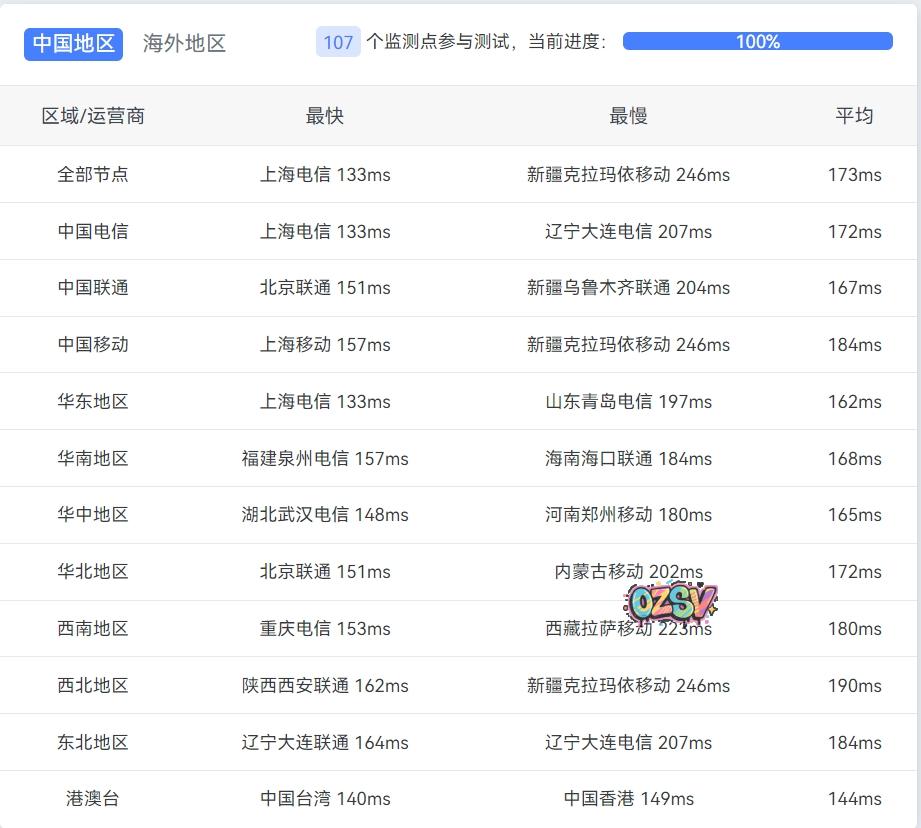The height and width of the screenshot is (828, 921).
Task: Click the 平均 column header
Action: tap(854, 116)
